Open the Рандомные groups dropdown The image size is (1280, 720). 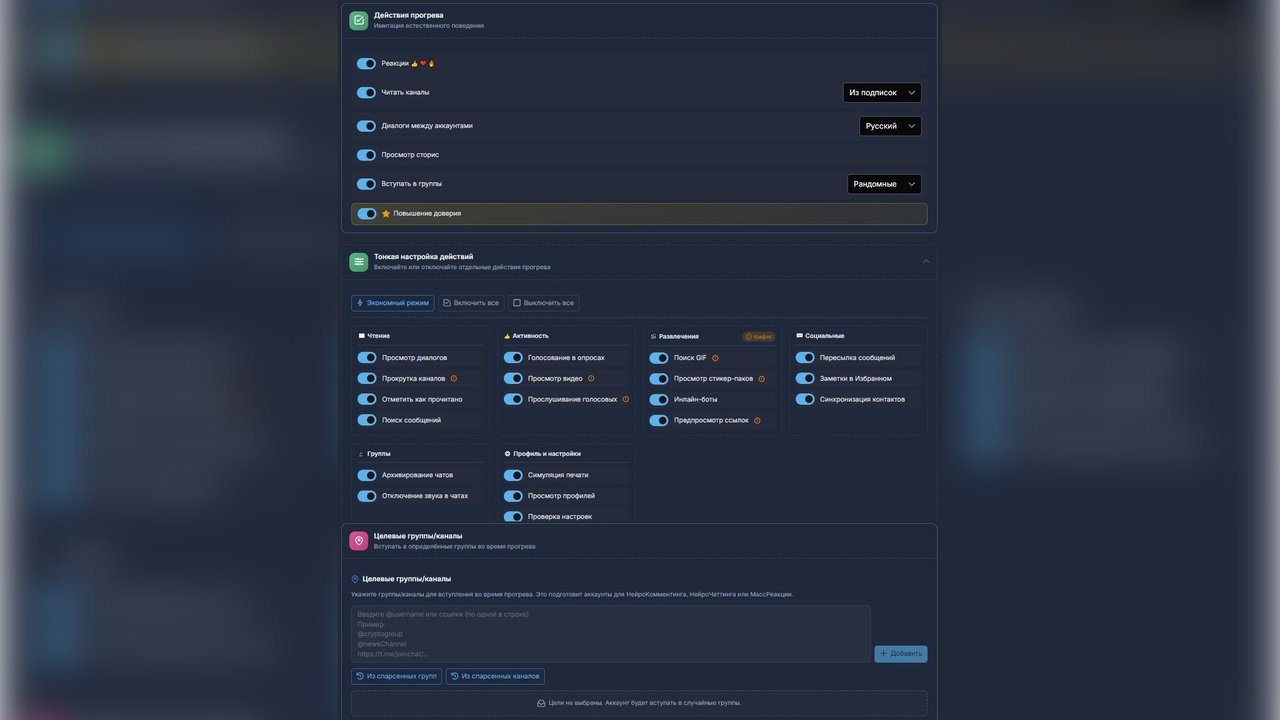coord(884,184)
